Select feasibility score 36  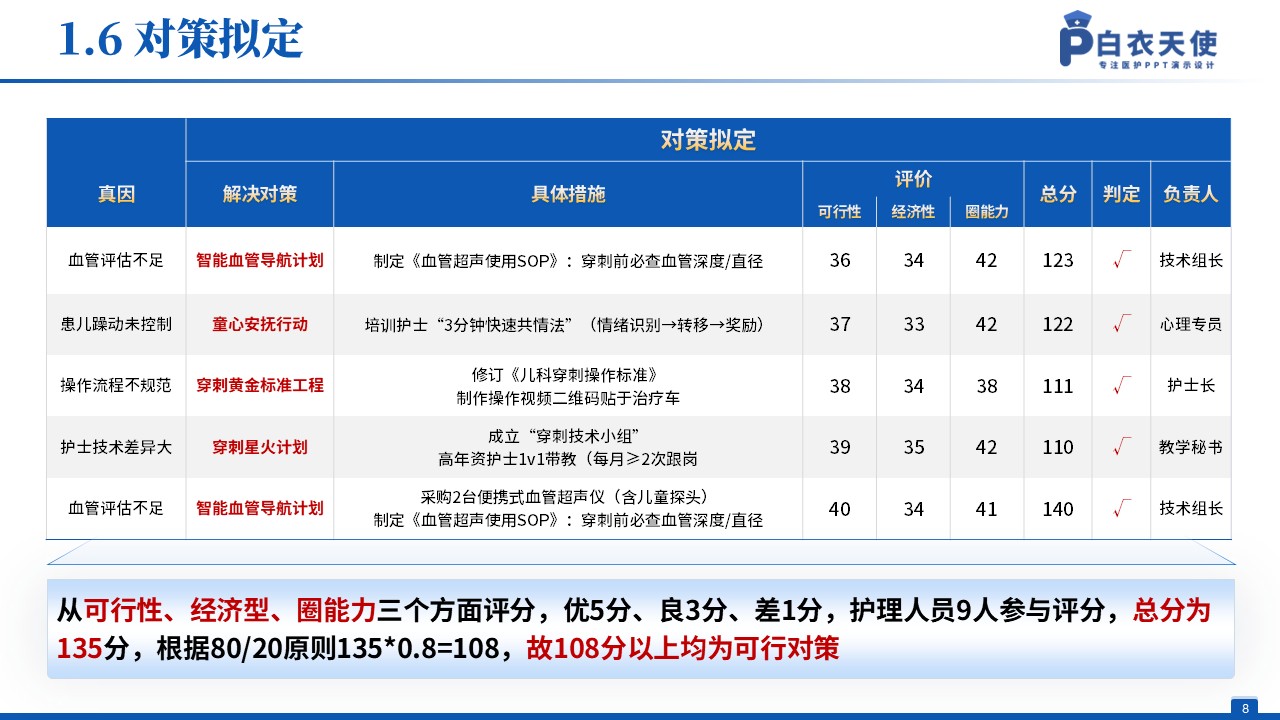pyautogui.click(x=840, y=260)
